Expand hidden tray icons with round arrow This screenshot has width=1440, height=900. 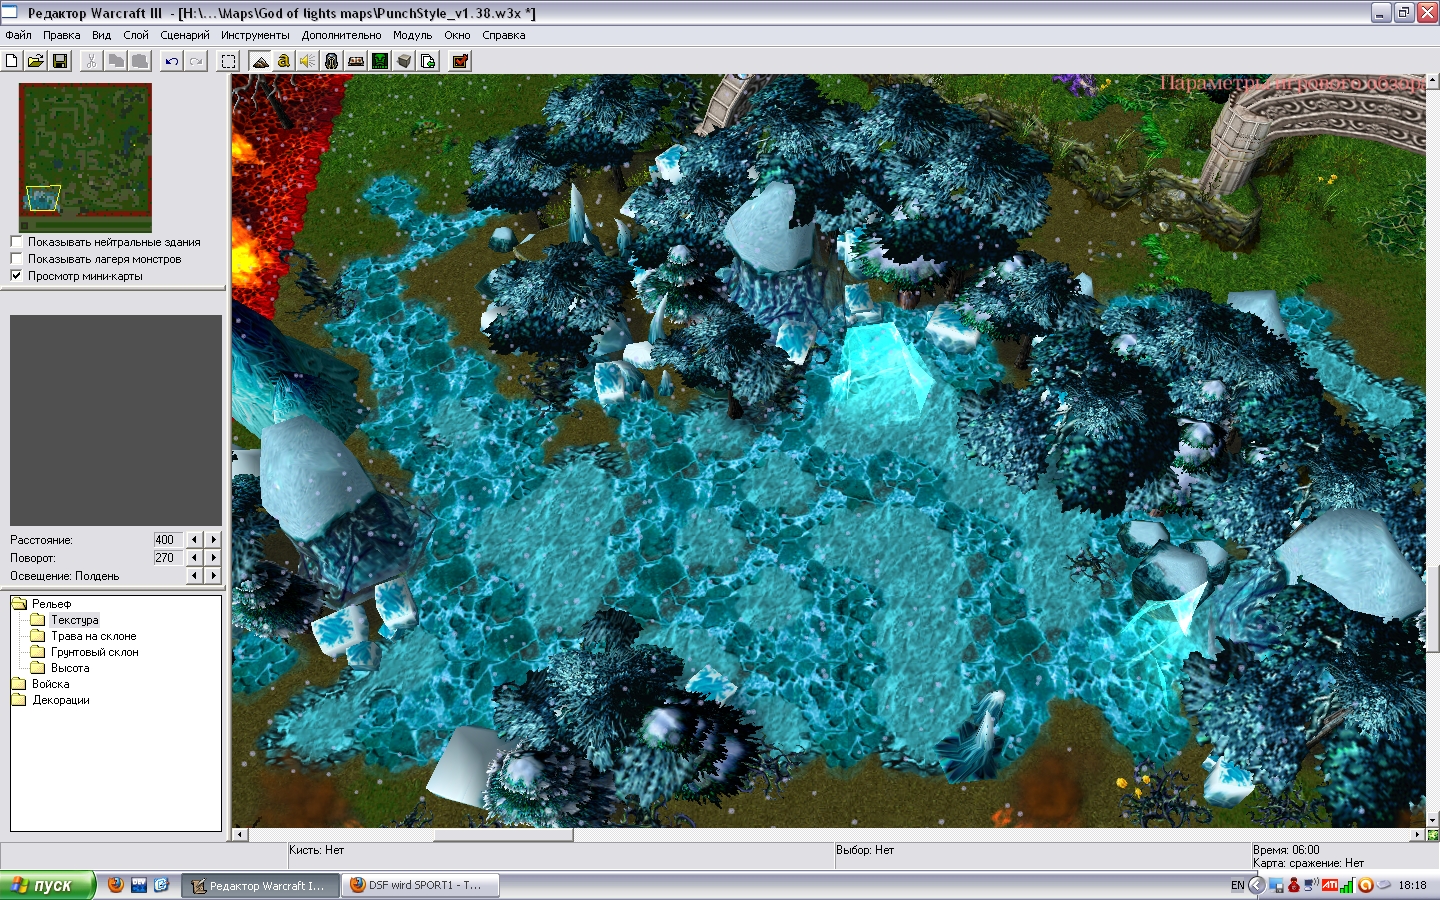1257,885
